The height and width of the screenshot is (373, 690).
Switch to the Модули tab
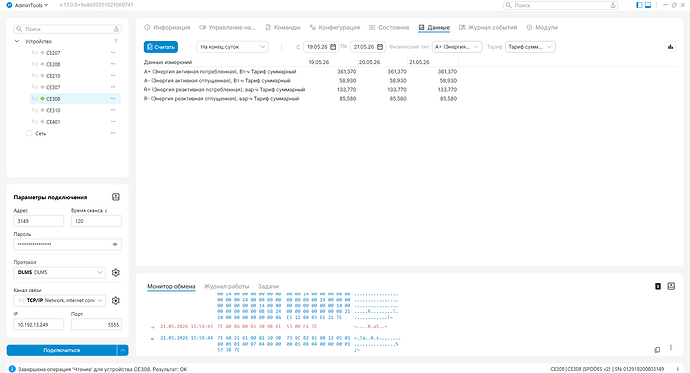coord(542,27)
